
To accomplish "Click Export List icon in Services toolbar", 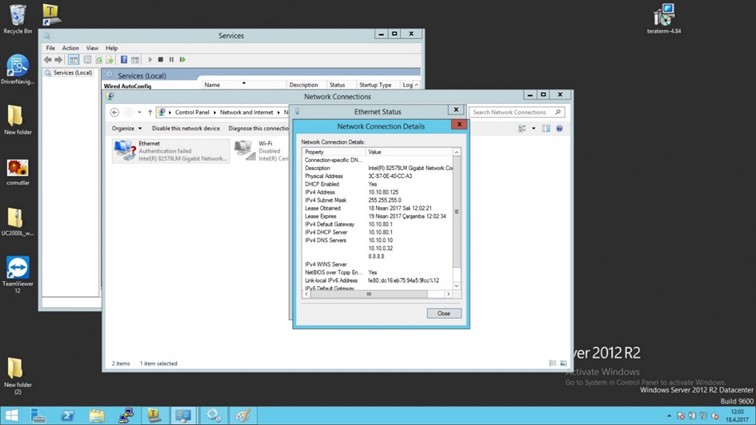I will pyautogui.click(x=109, y=60).
